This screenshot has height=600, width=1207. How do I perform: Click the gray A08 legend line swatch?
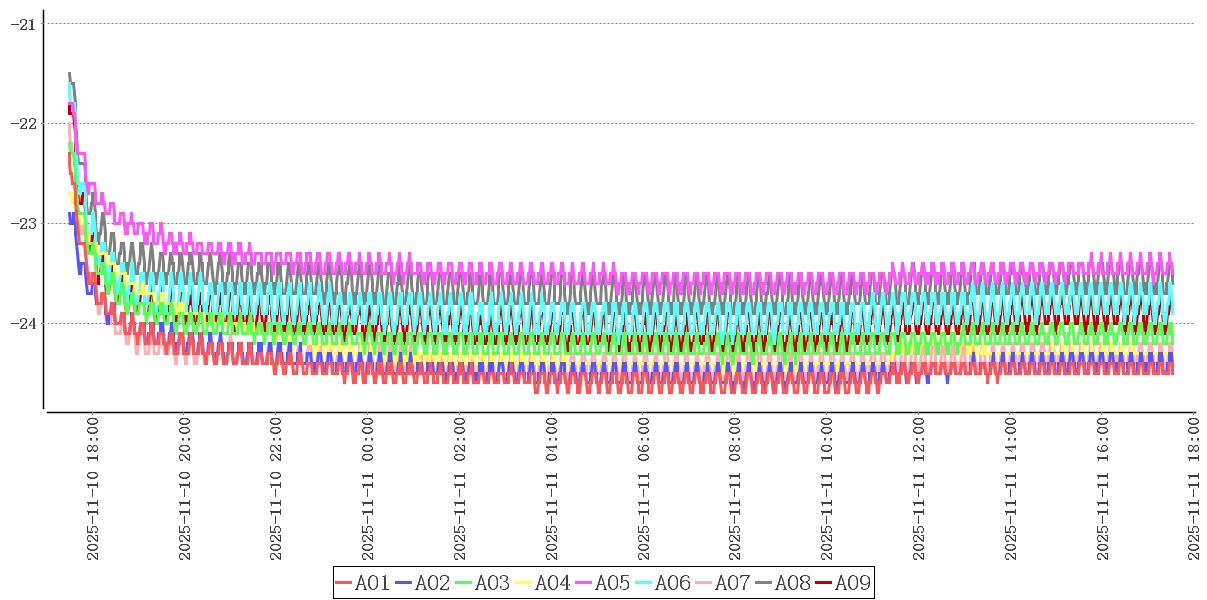point(763,583)
